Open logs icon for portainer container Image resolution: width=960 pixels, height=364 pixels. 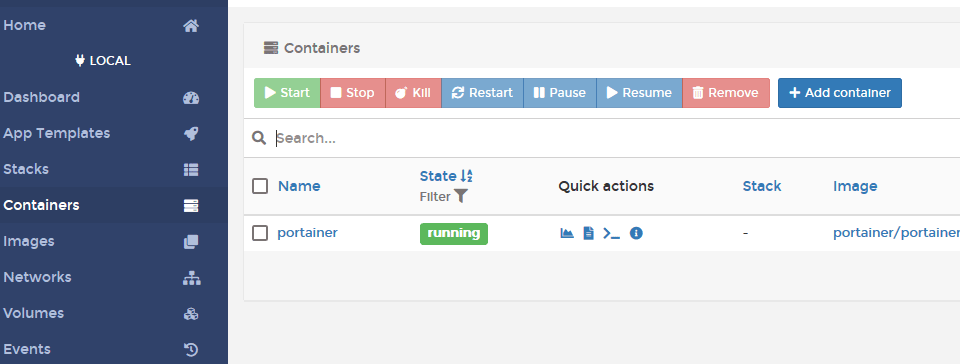[x=588, y=233]
